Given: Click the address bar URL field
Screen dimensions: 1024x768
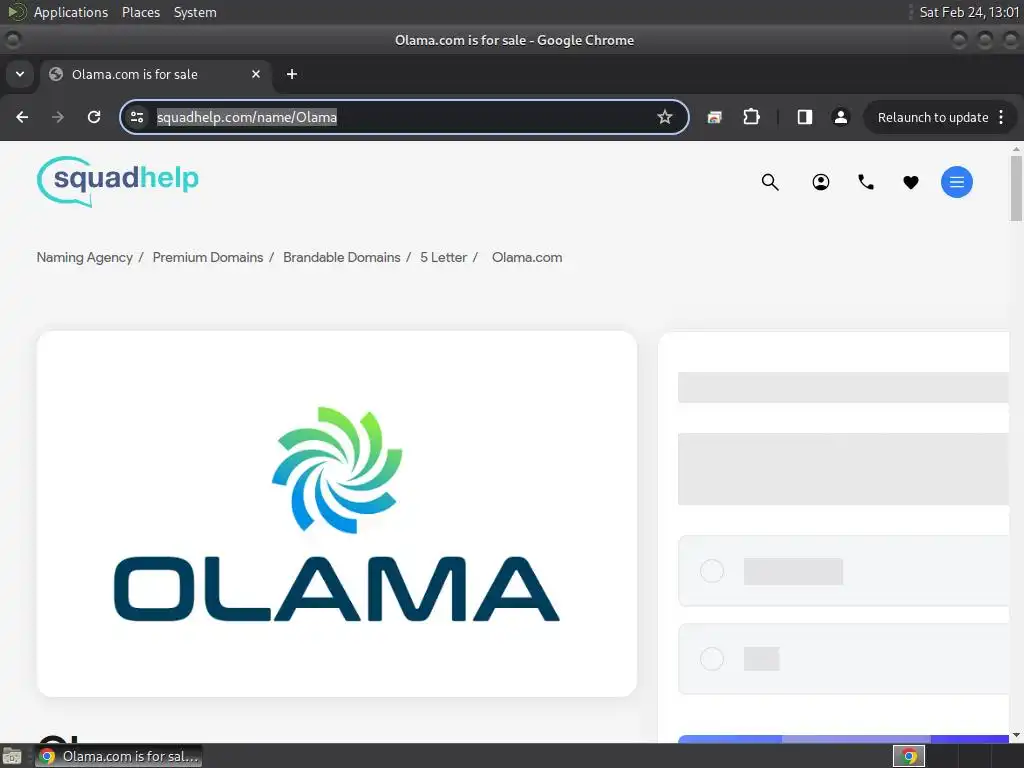Looking at the screenshot, I should [x=405, y=117].
